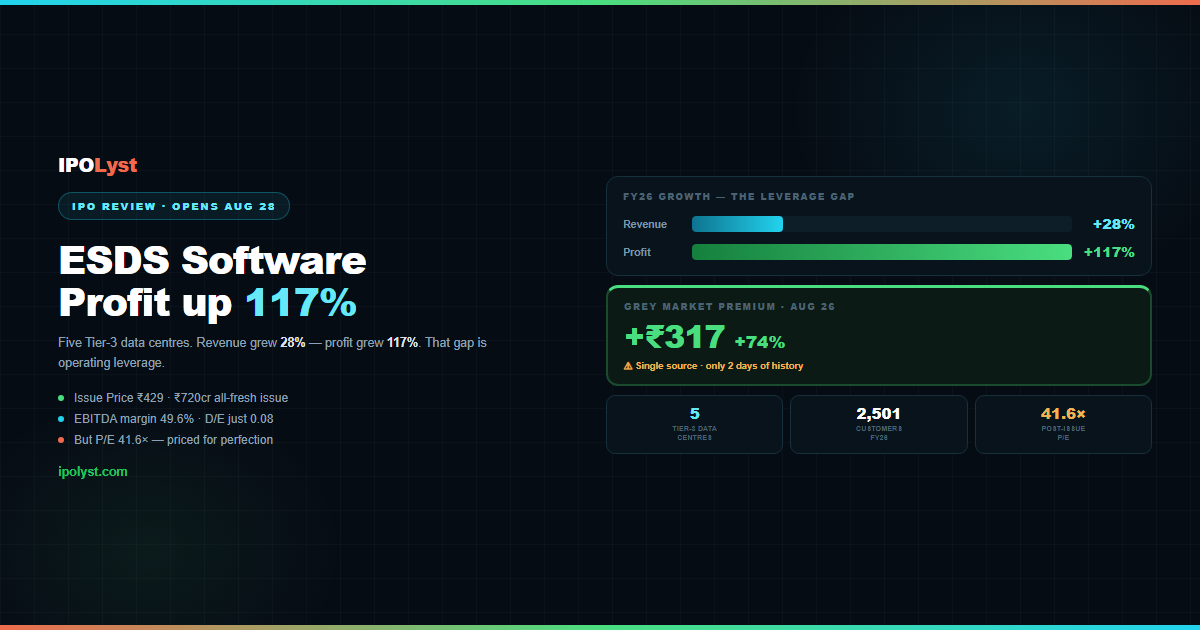
Task: Click the warning triangle icon
Action: coord(628,366)
